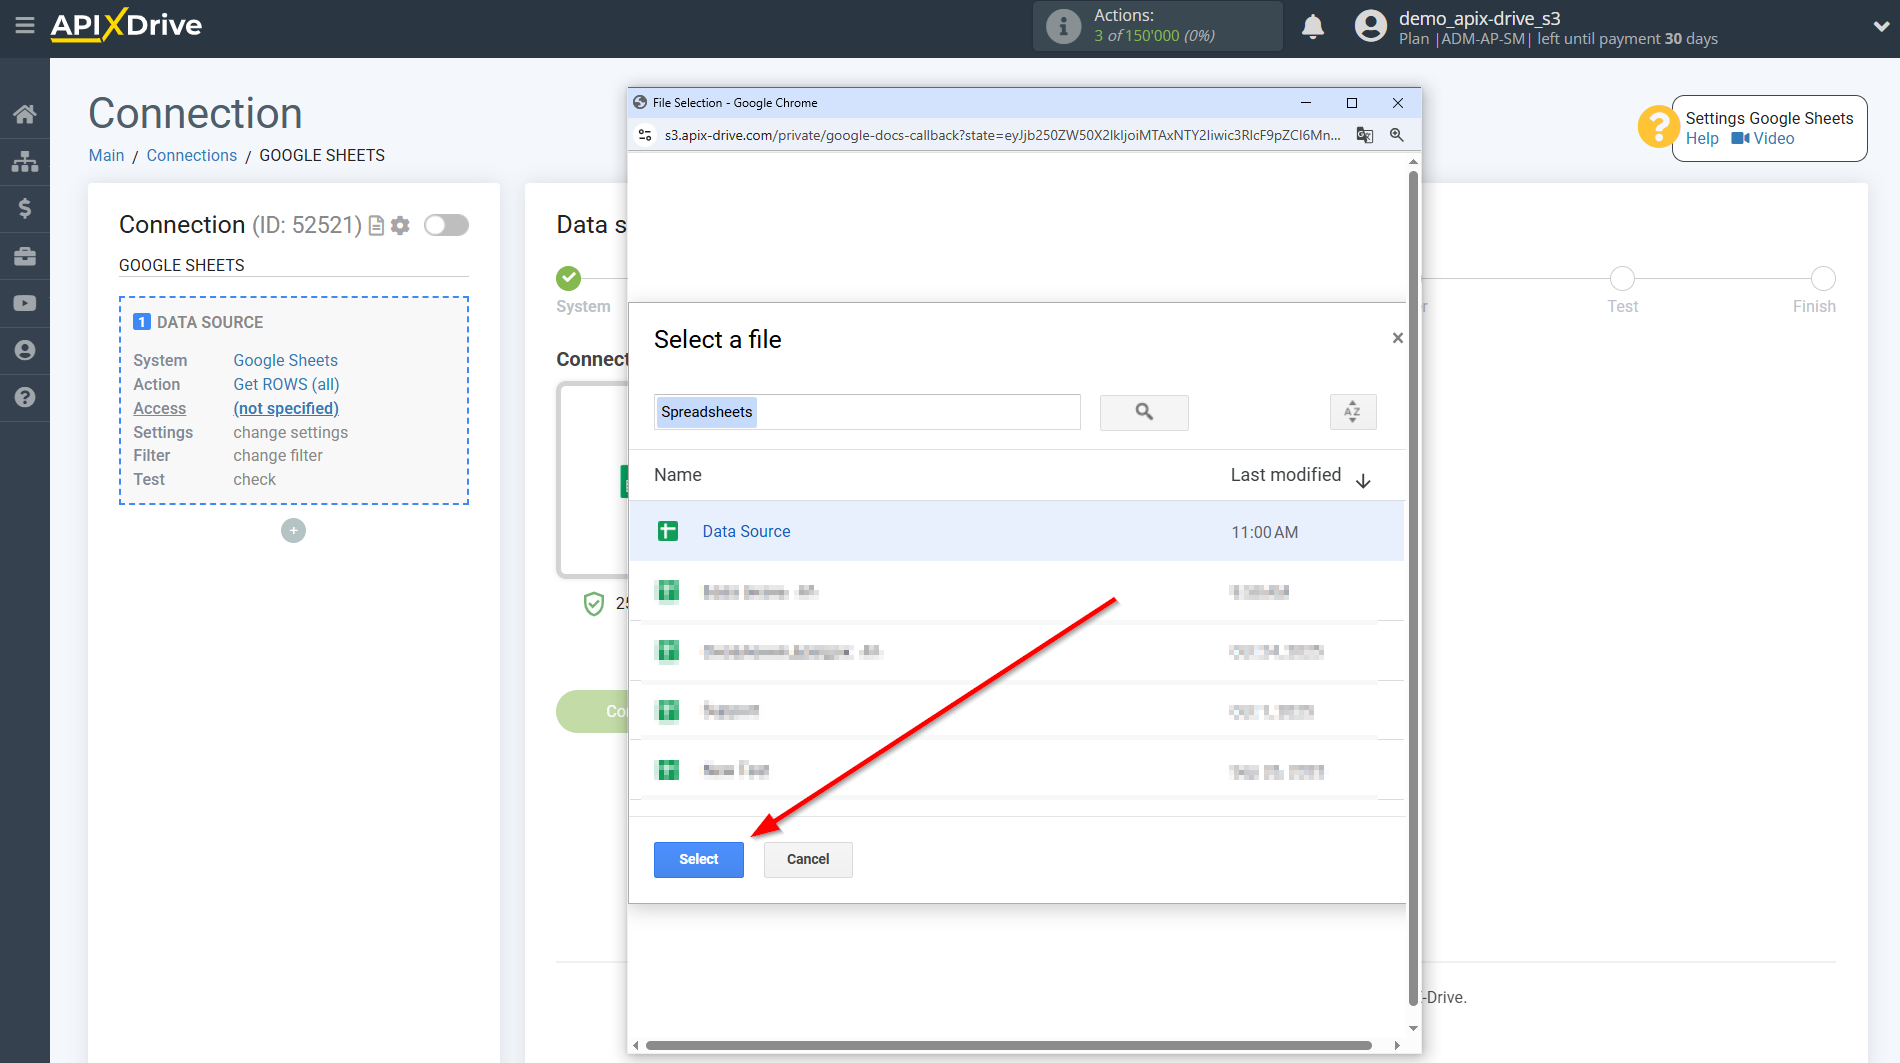Click the search magnifier button in file picker
This screenshot has width=1900, height=1063.
point(1144,412)
